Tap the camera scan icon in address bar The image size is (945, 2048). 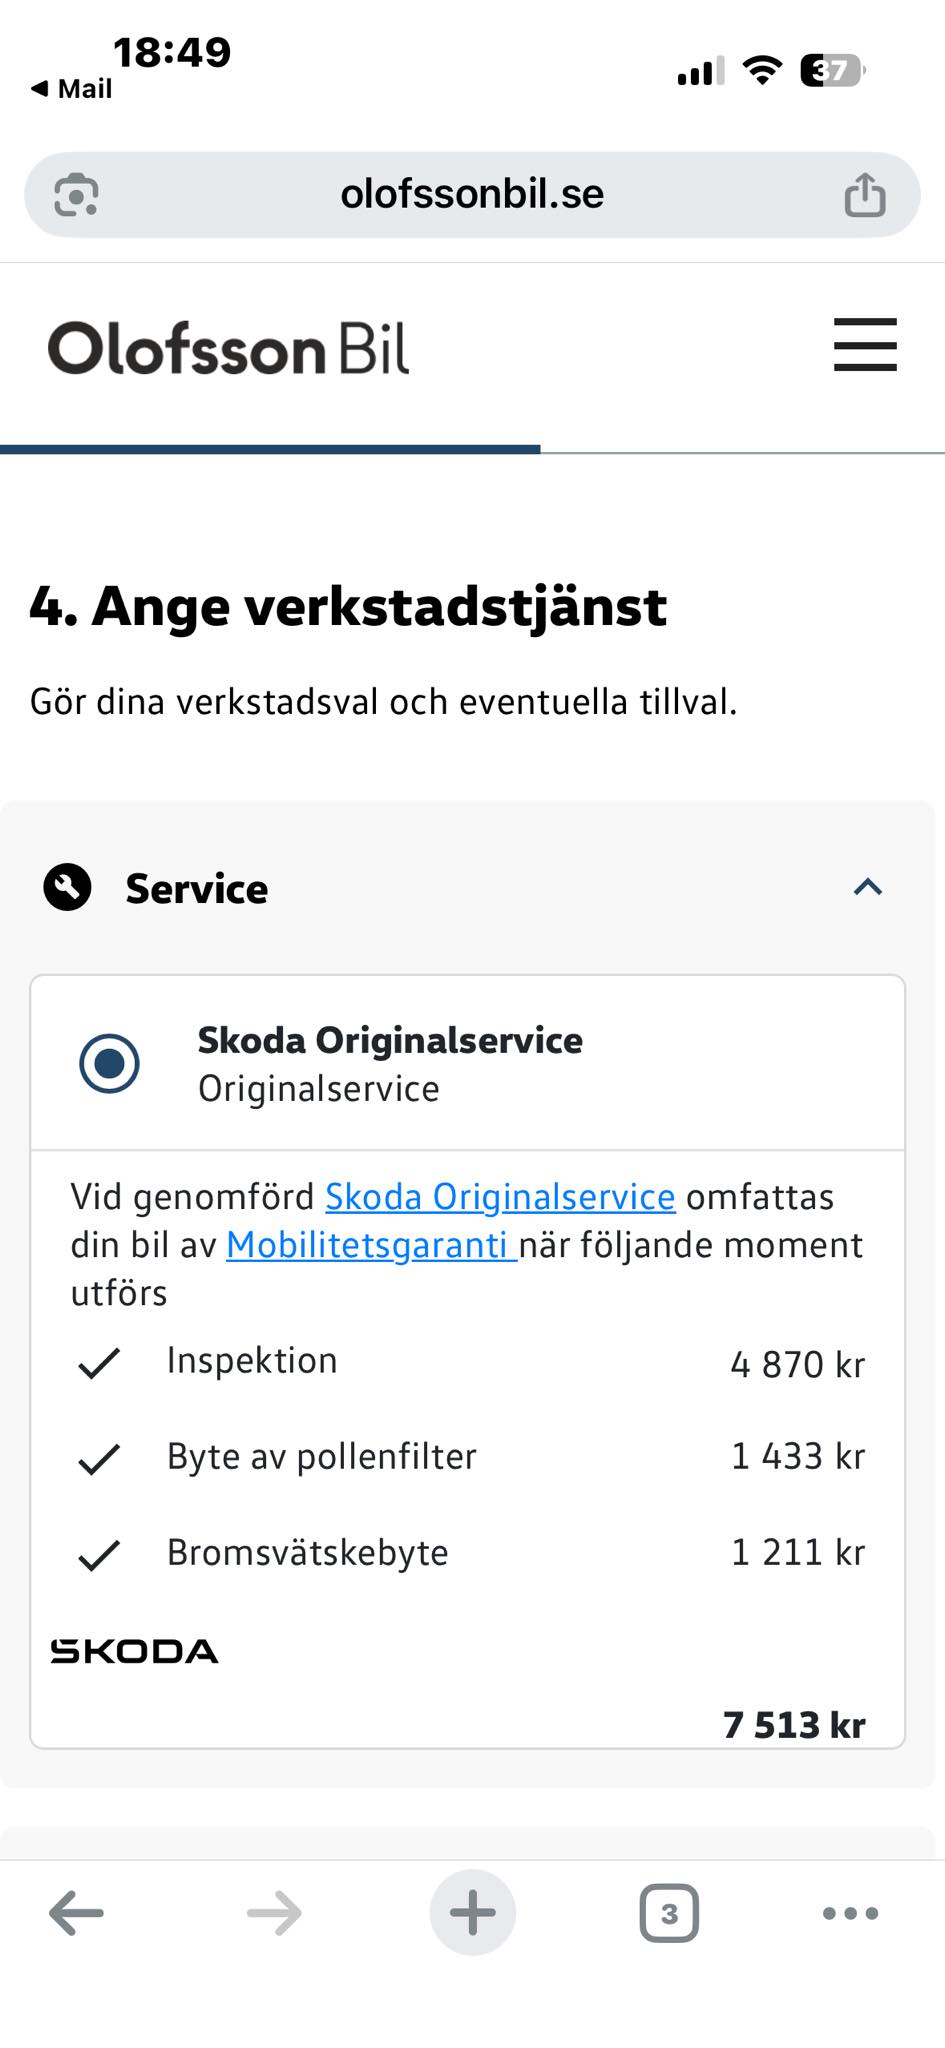(76, 195)
